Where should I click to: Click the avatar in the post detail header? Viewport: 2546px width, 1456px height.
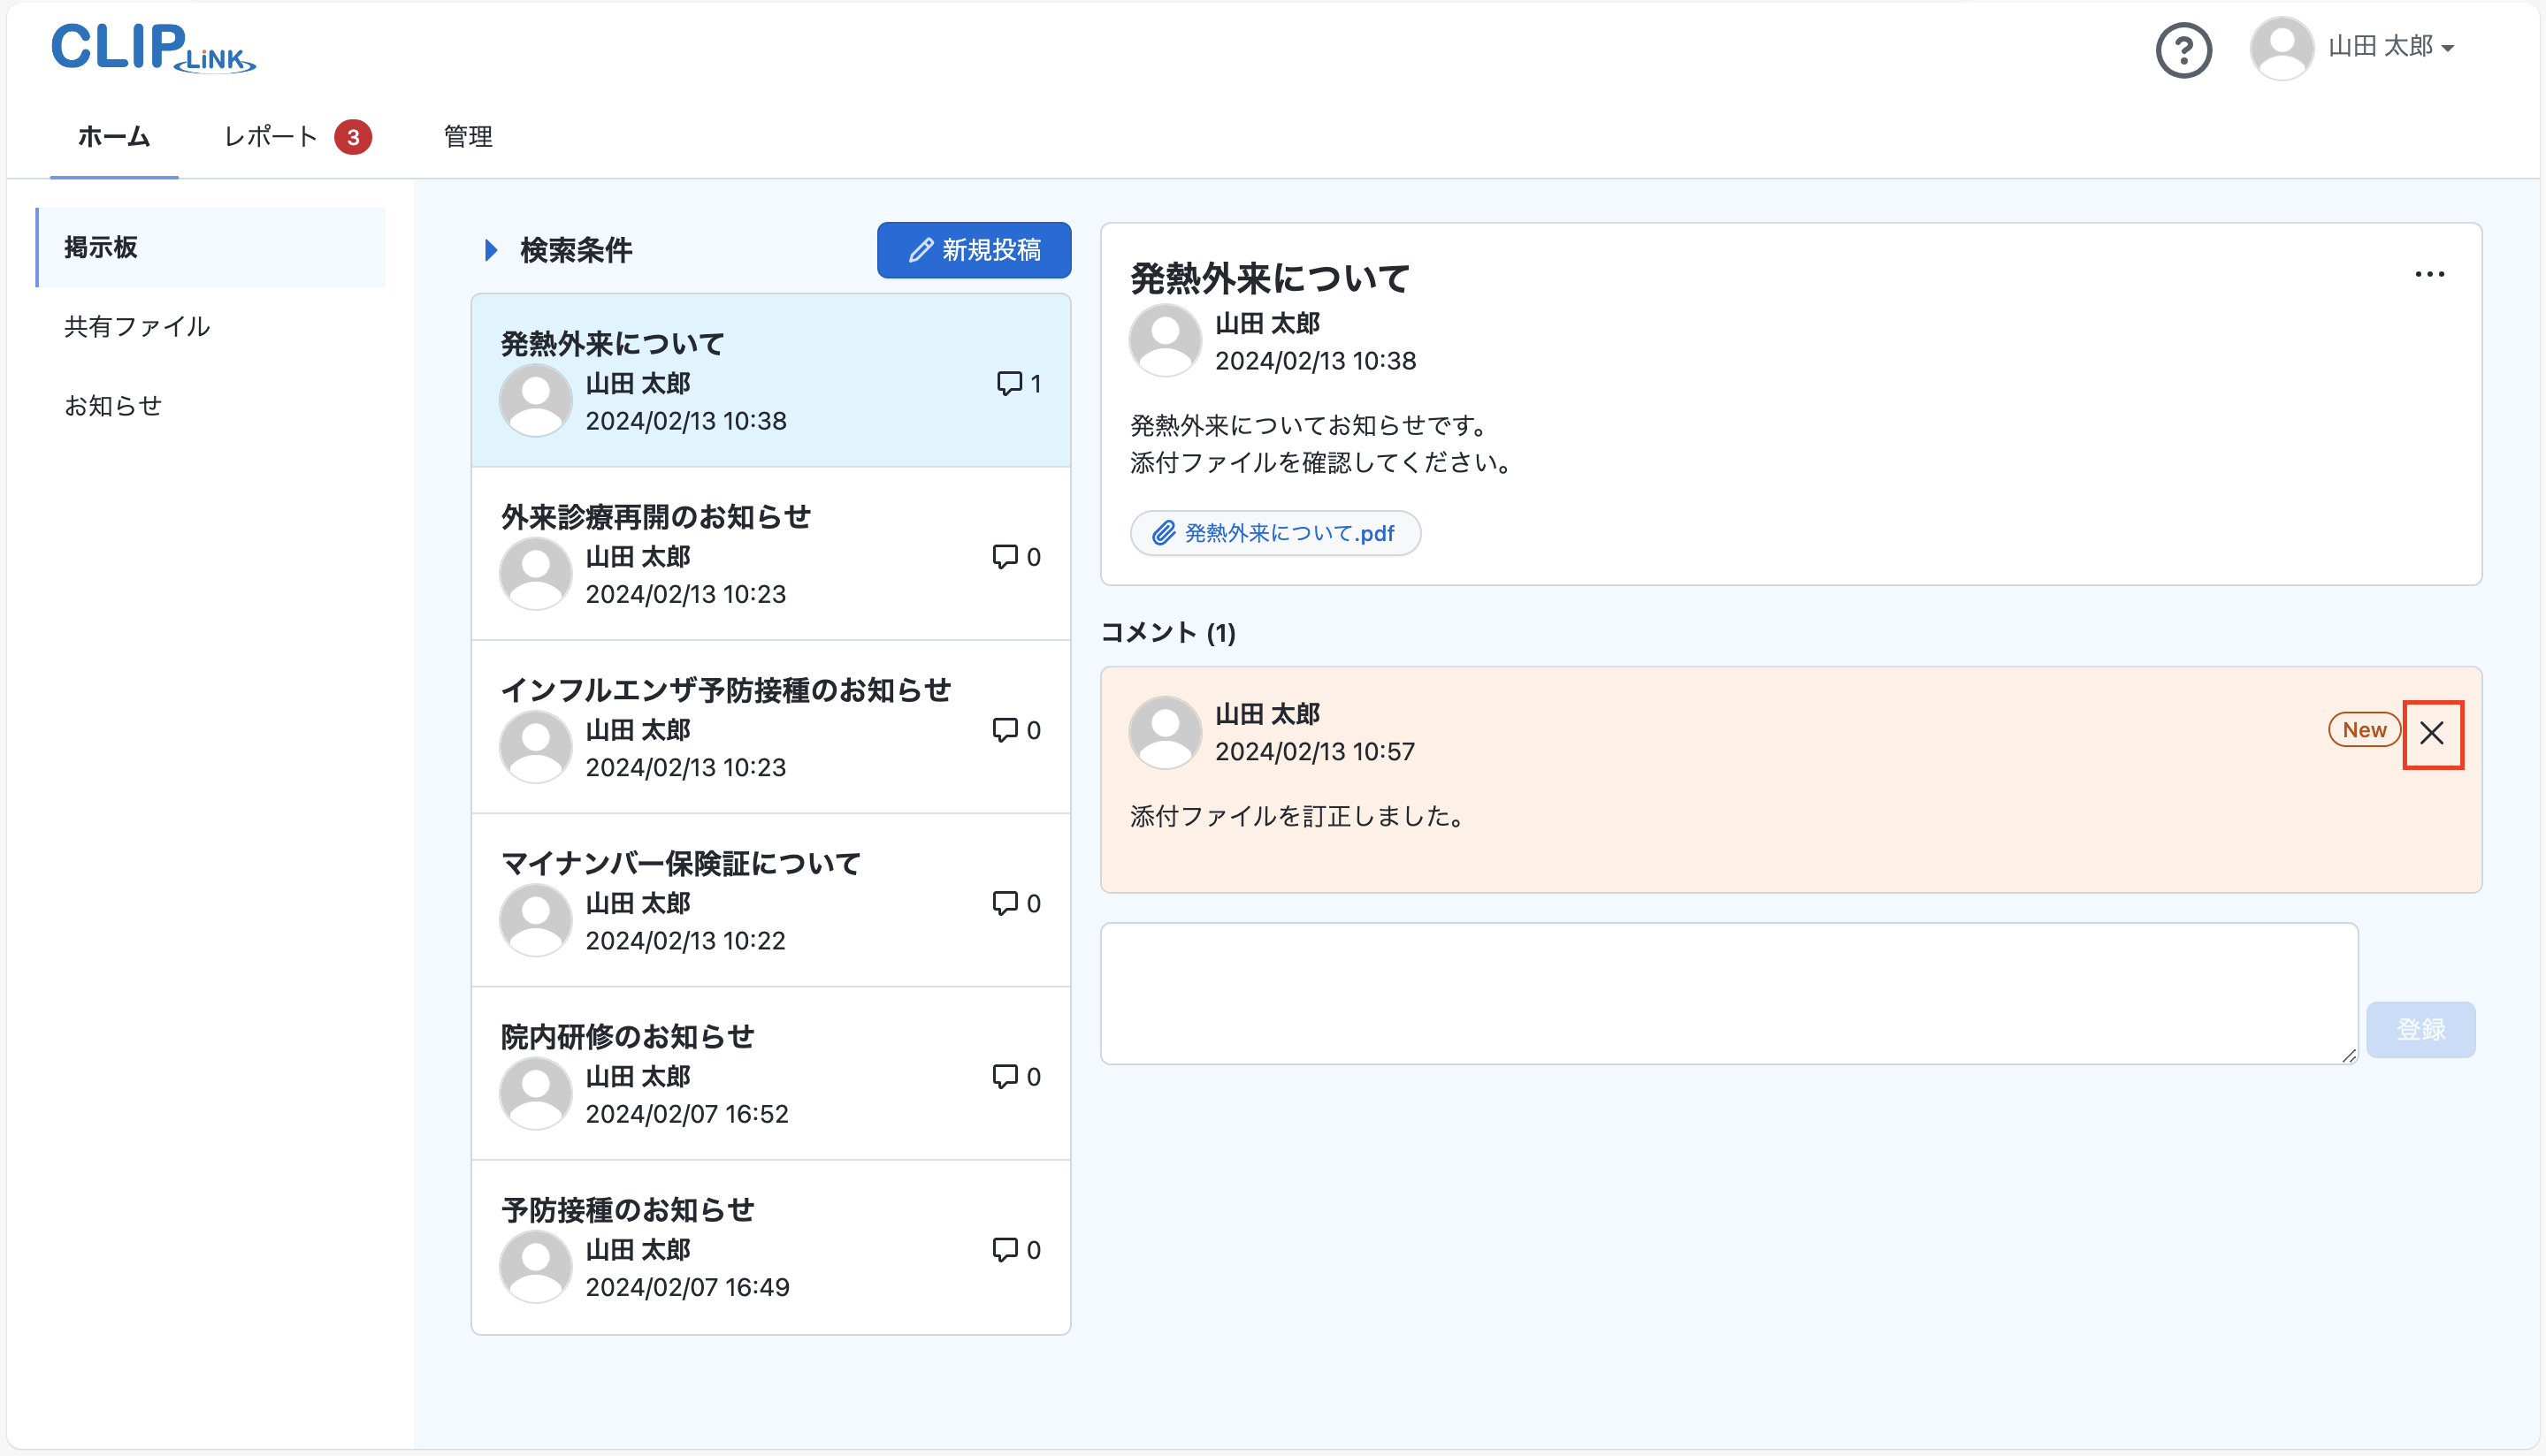[x=1165, y=340]
